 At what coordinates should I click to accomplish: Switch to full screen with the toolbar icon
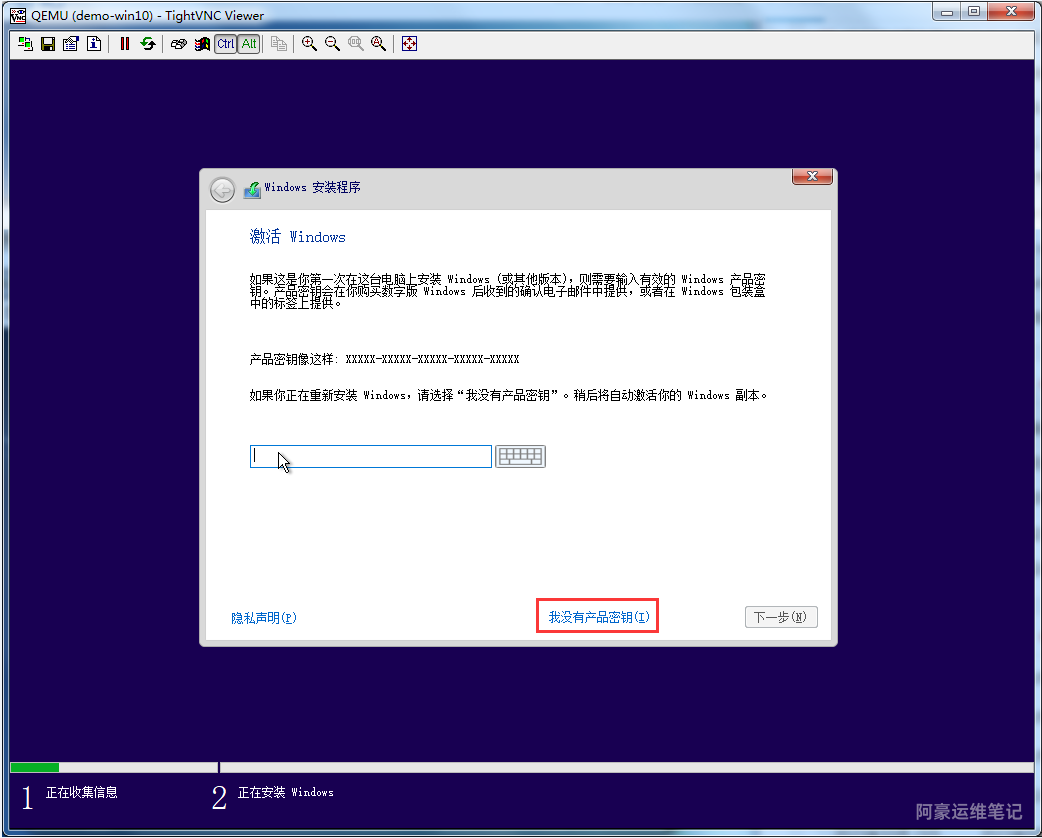409,44
